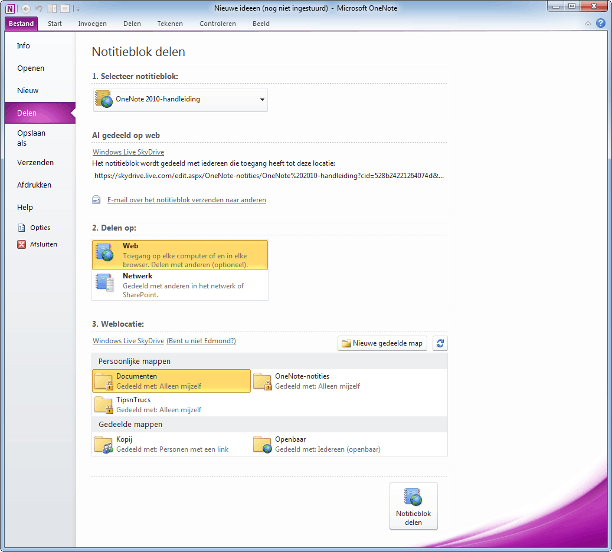Switch to the Delen ribbon tab

coord(132,23)
